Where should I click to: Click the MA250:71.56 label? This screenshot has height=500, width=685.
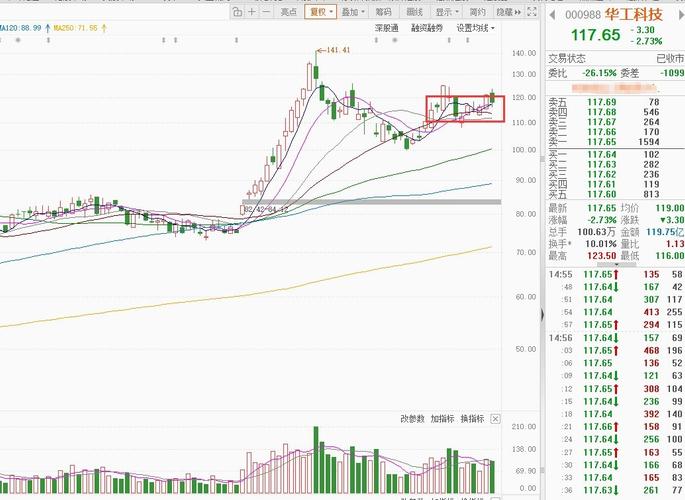[x=76, y=28]
